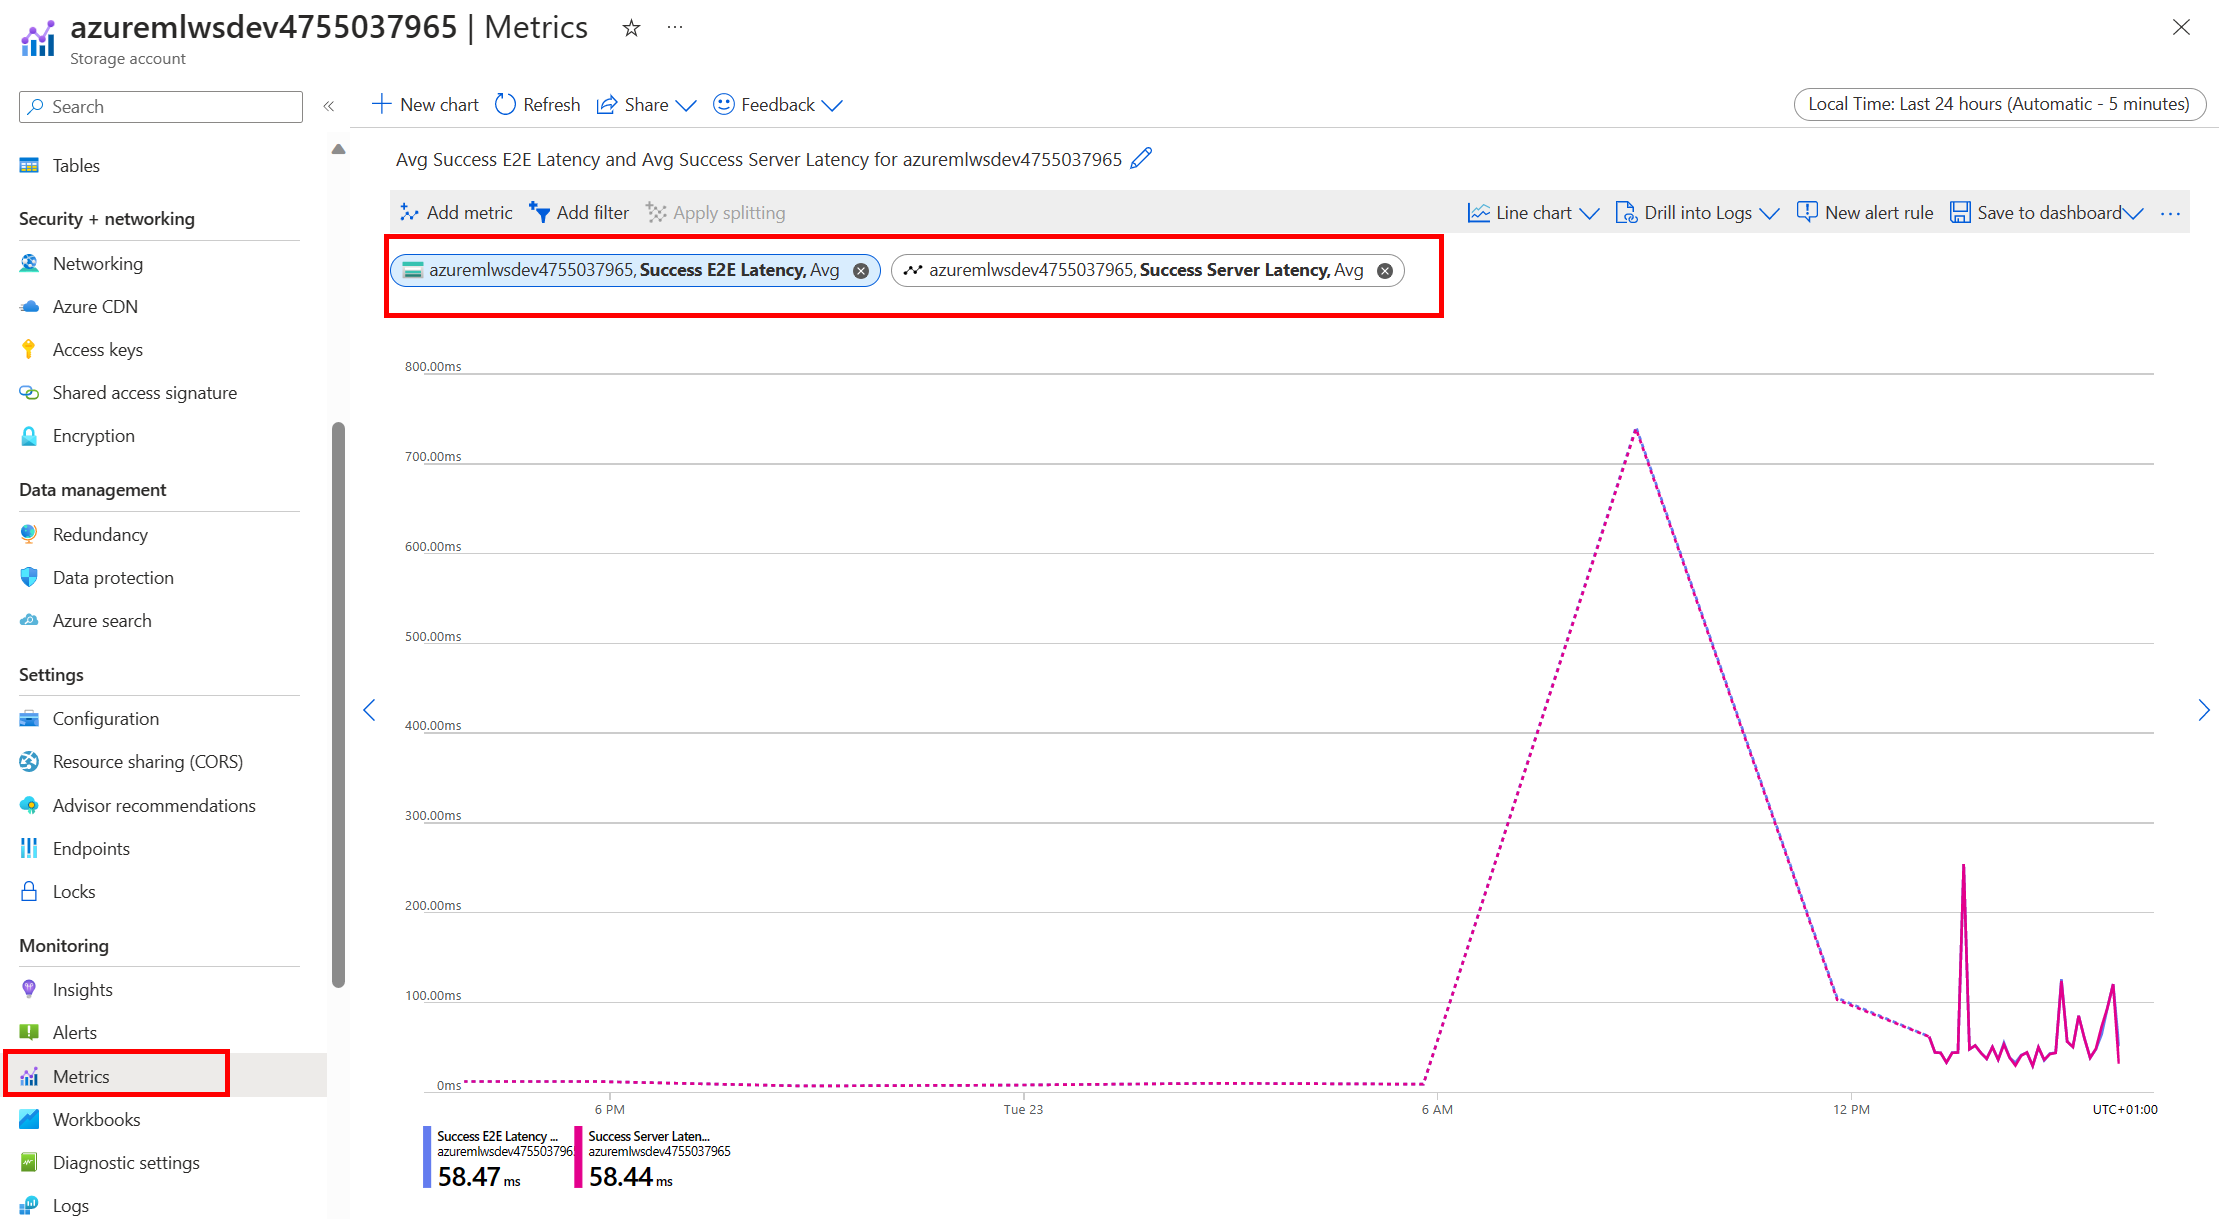This screenshot has height=1219, width=2219.
Task: Click the New chart button
Action: click(425, 105)
